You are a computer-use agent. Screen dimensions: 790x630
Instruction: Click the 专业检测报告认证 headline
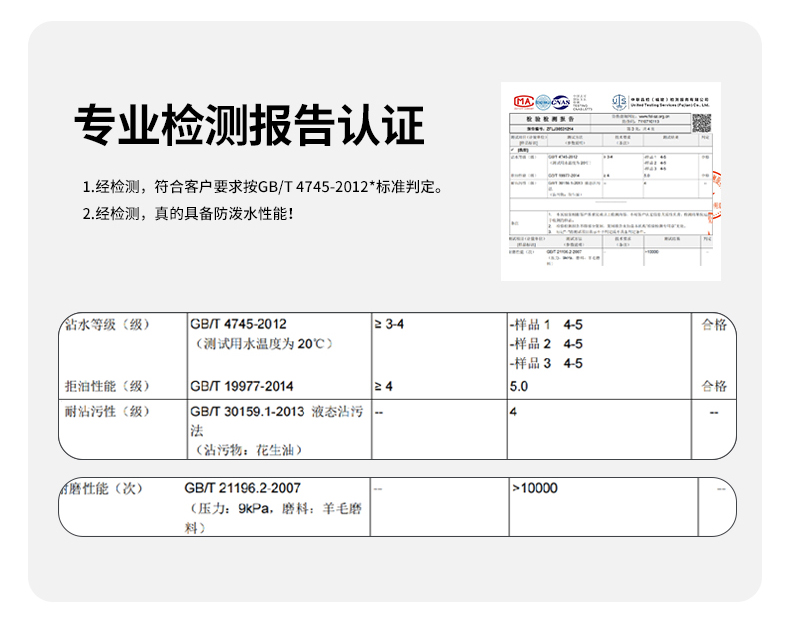[x=249, y=125]
